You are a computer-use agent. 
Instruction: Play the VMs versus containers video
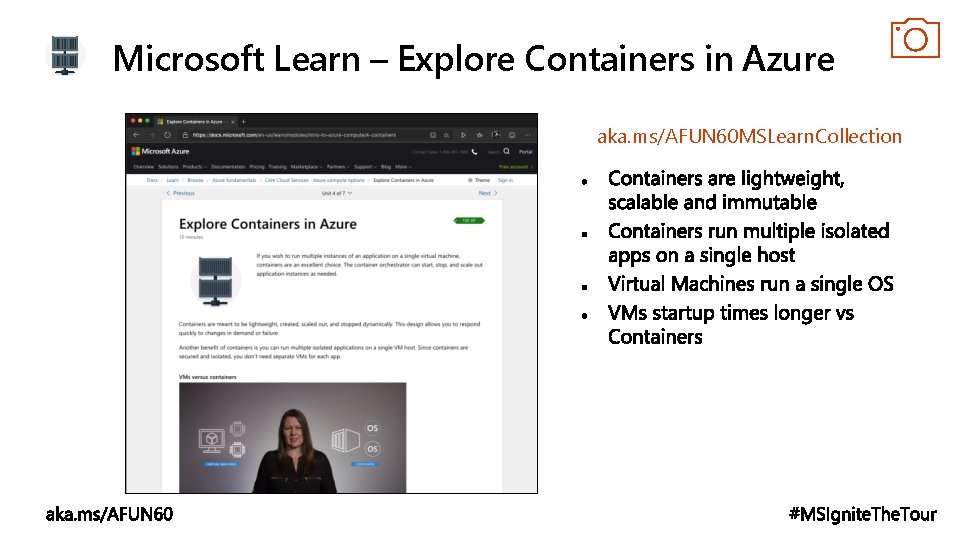tap(293, 438)
